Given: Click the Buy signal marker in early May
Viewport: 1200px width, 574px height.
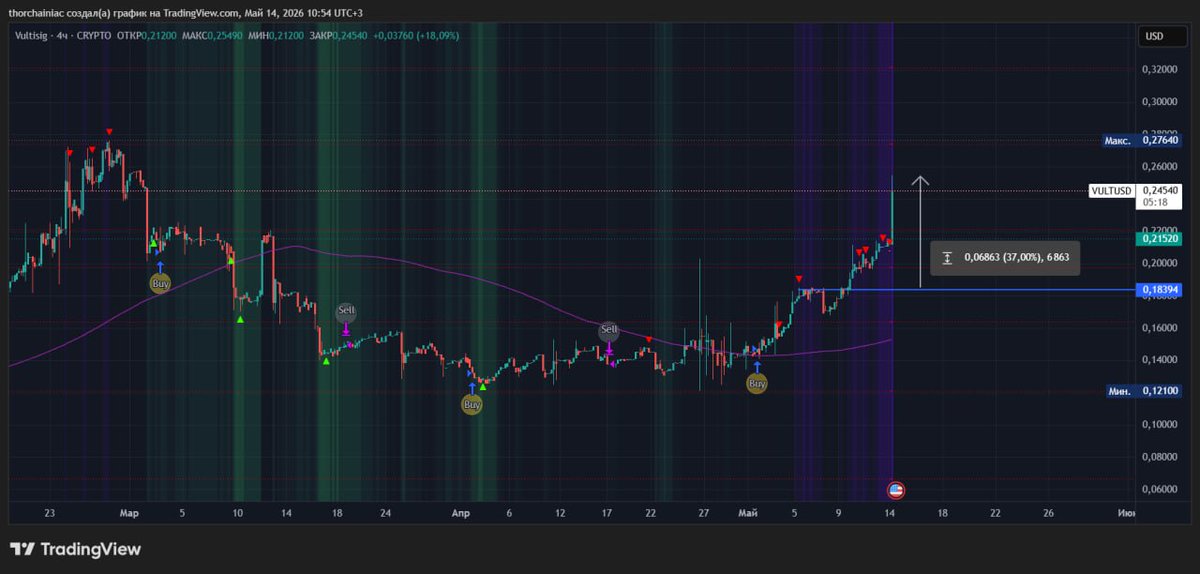Looking at the screenshot, I should pyautogui.click(x=758, y=383).
